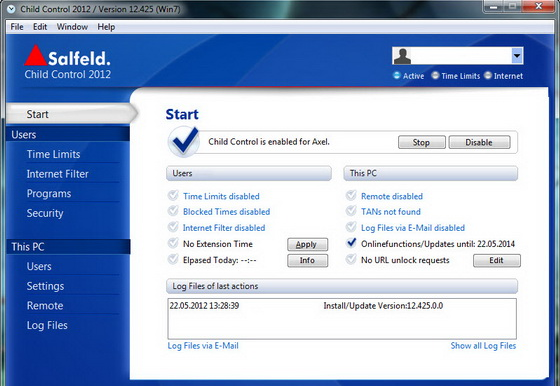Click the Stop button
This screenshot has height=386, width=560.
[x=422, y=142]
